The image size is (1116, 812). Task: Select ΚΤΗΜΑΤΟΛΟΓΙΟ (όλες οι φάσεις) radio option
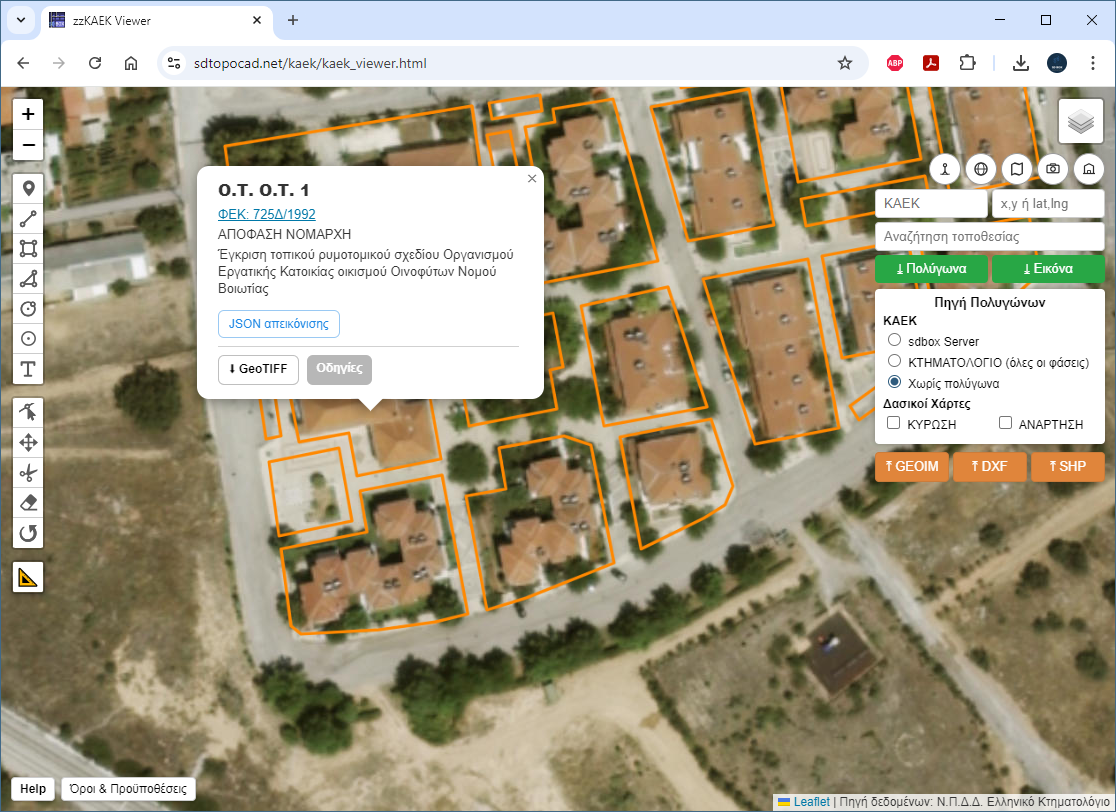click(895, 361)
